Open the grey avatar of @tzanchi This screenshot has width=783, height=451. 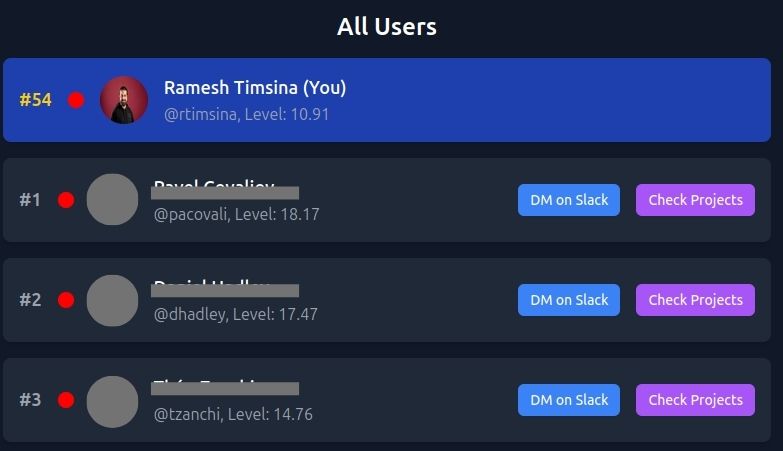[x=112, y=401]
